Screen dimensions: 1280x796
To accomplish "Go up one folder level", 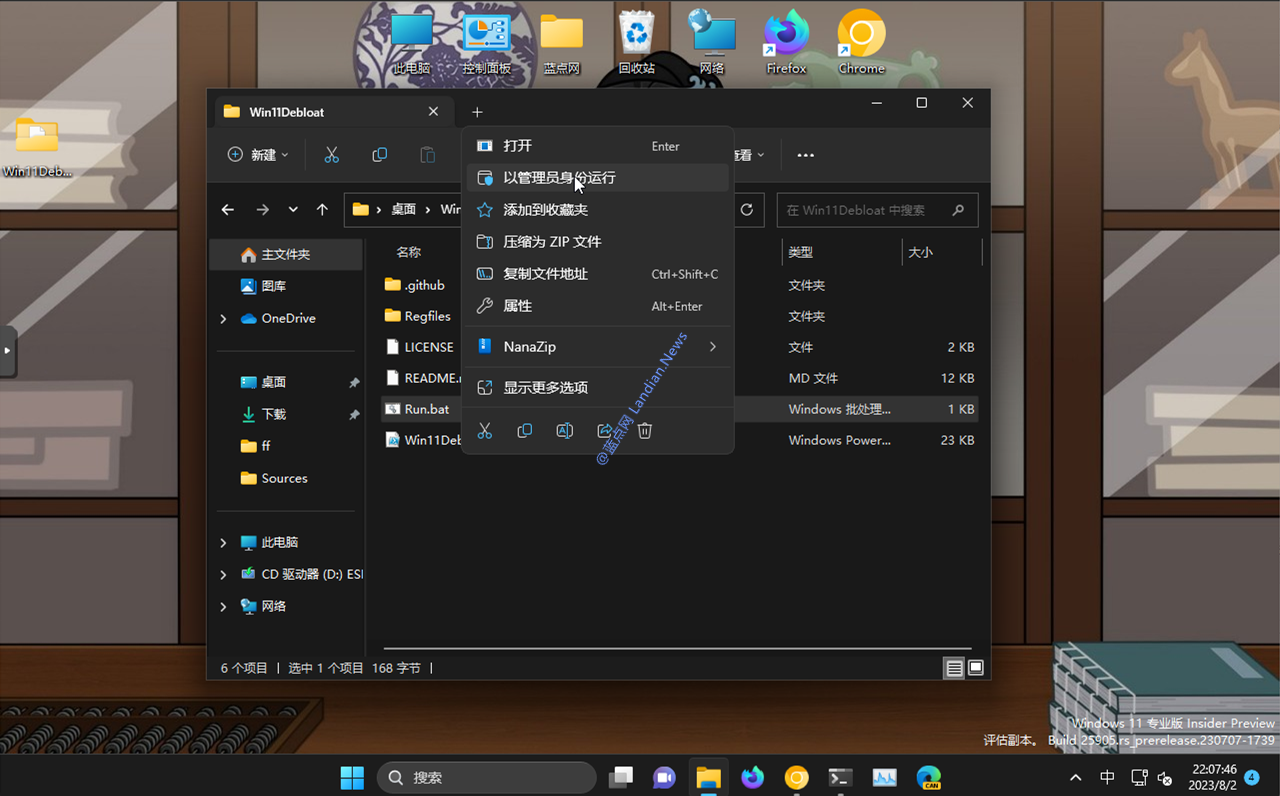I will pos(322,210).
